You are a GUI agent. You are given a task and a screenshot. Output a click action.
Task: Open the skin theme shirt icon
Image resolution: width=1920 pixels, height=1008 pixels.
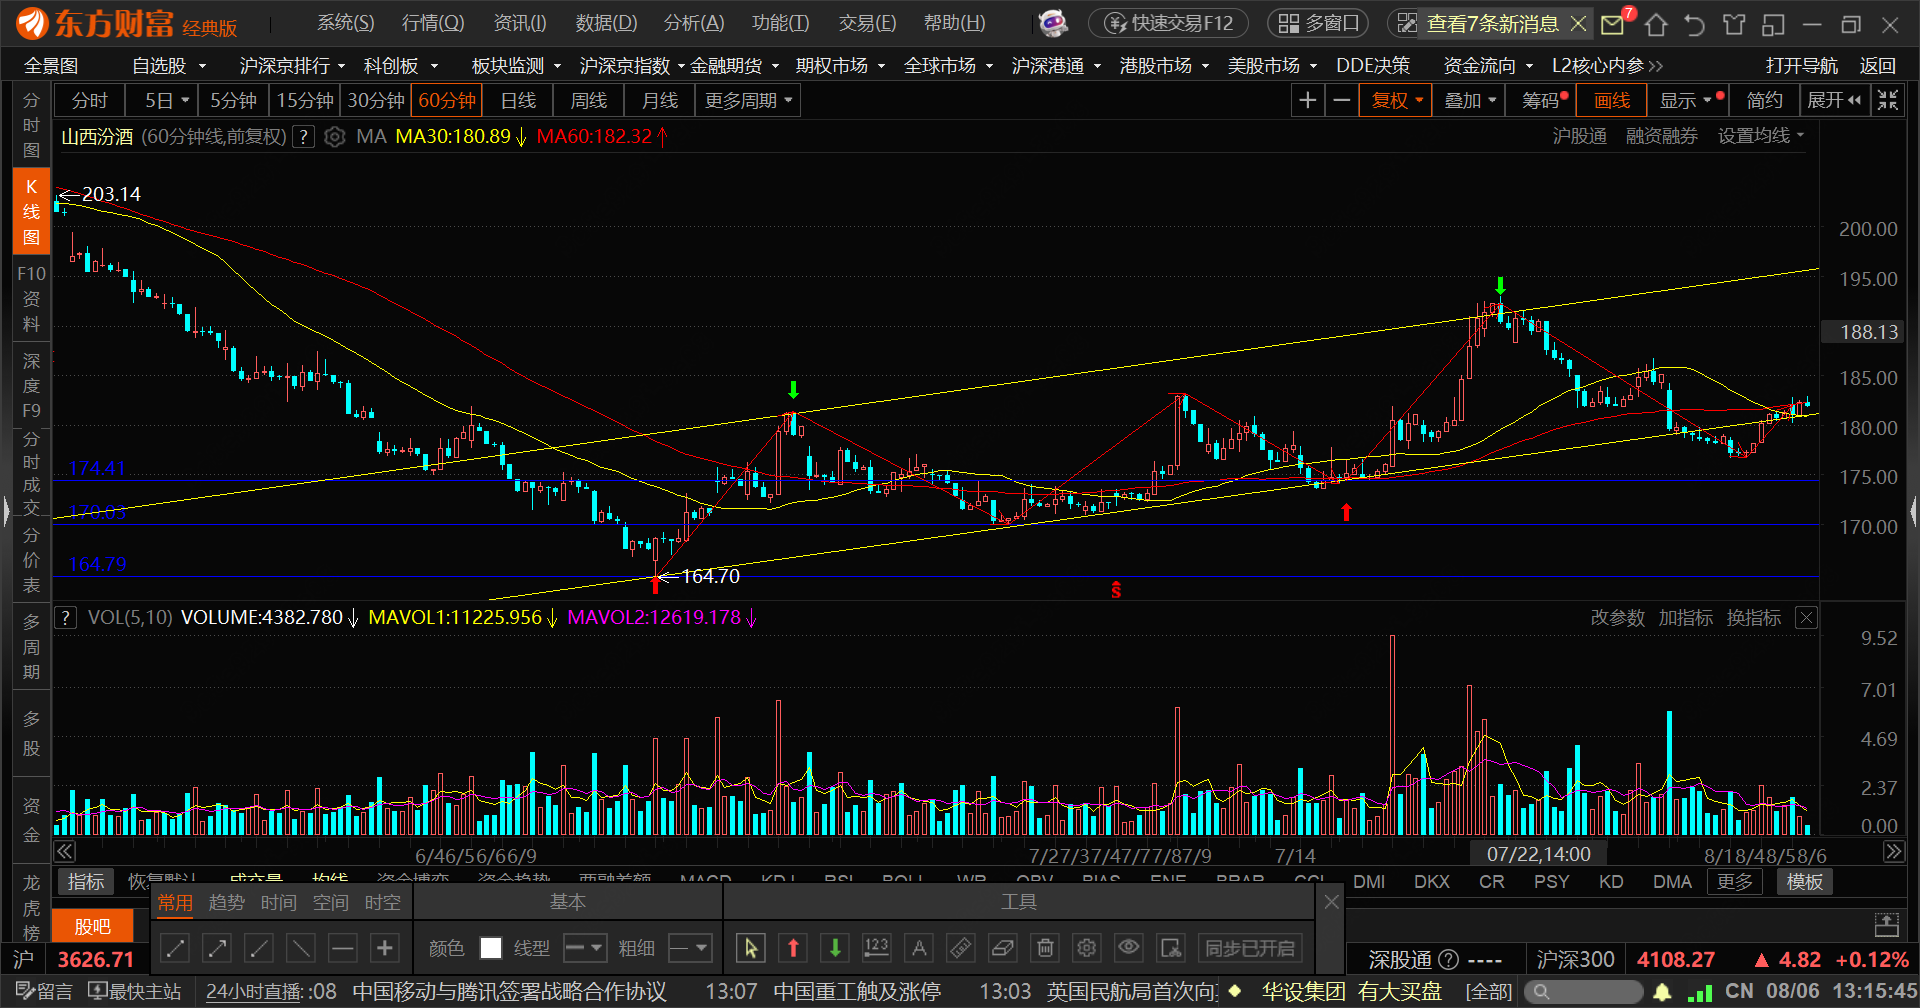tap(1734, 24)
